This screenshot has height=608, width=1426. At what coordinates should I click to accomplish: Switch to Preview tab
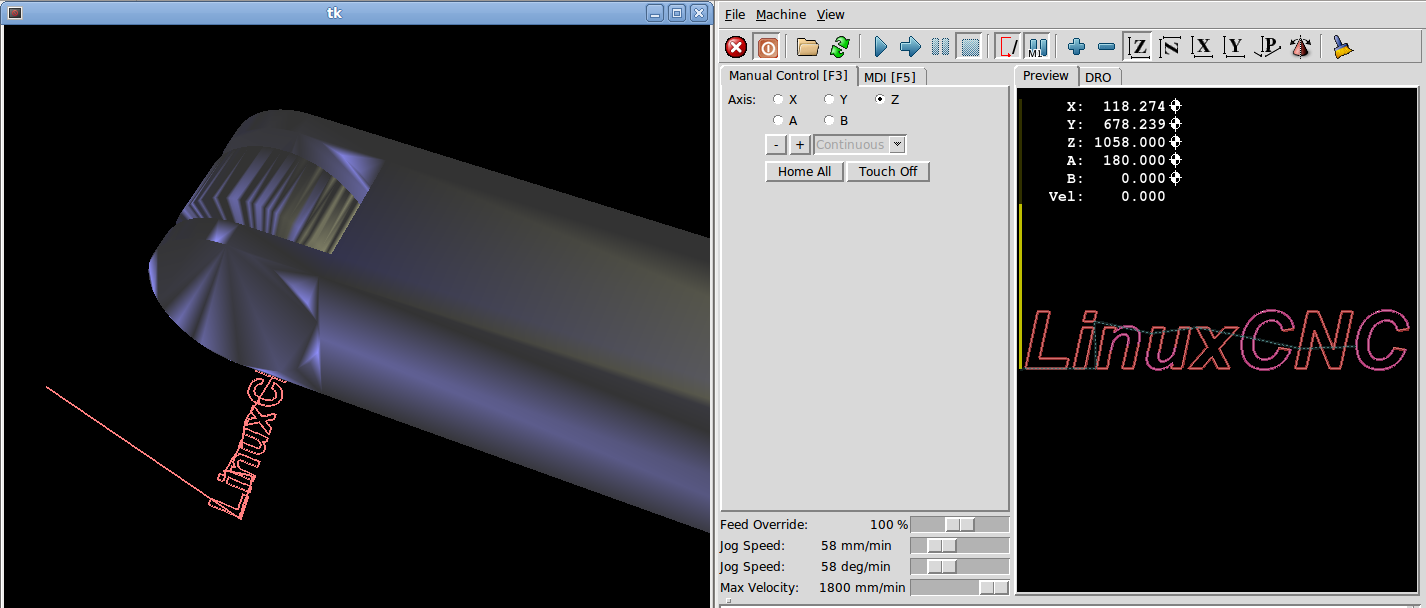click(1046, 76)
